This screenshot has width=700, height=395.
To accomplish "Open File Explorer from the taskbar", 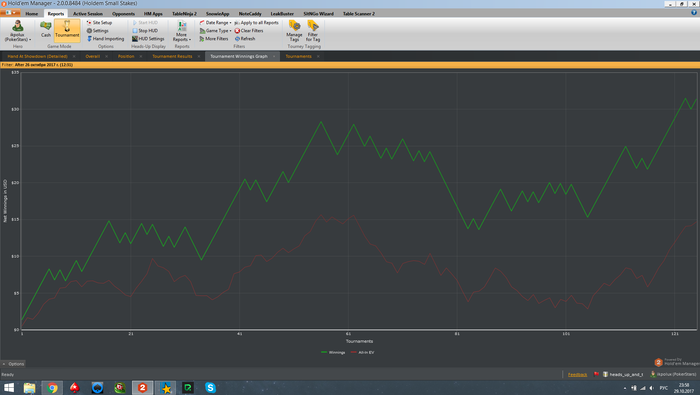I will [x=29, y=388].
